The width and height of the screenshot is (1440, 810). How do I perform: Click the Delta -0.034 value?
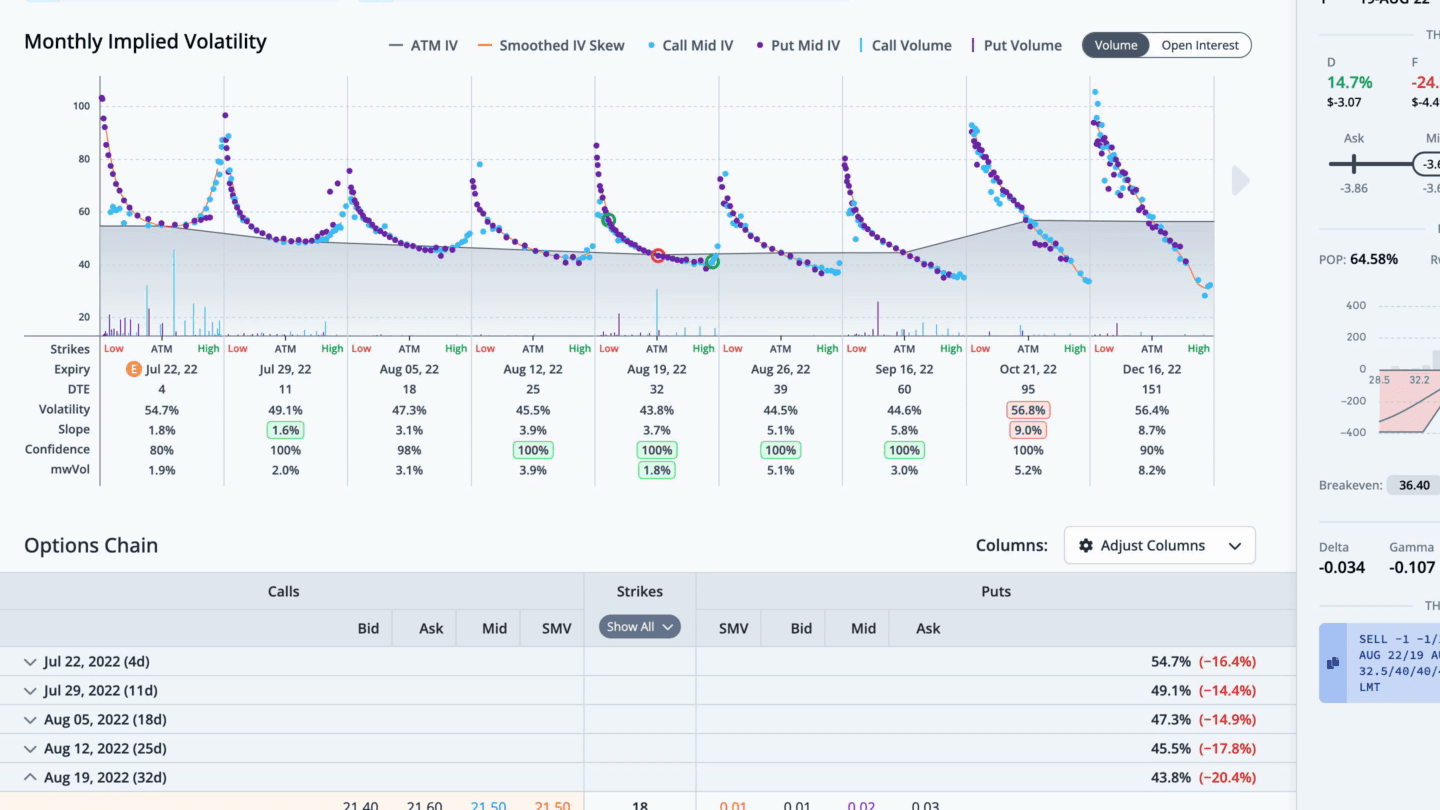1341,568
